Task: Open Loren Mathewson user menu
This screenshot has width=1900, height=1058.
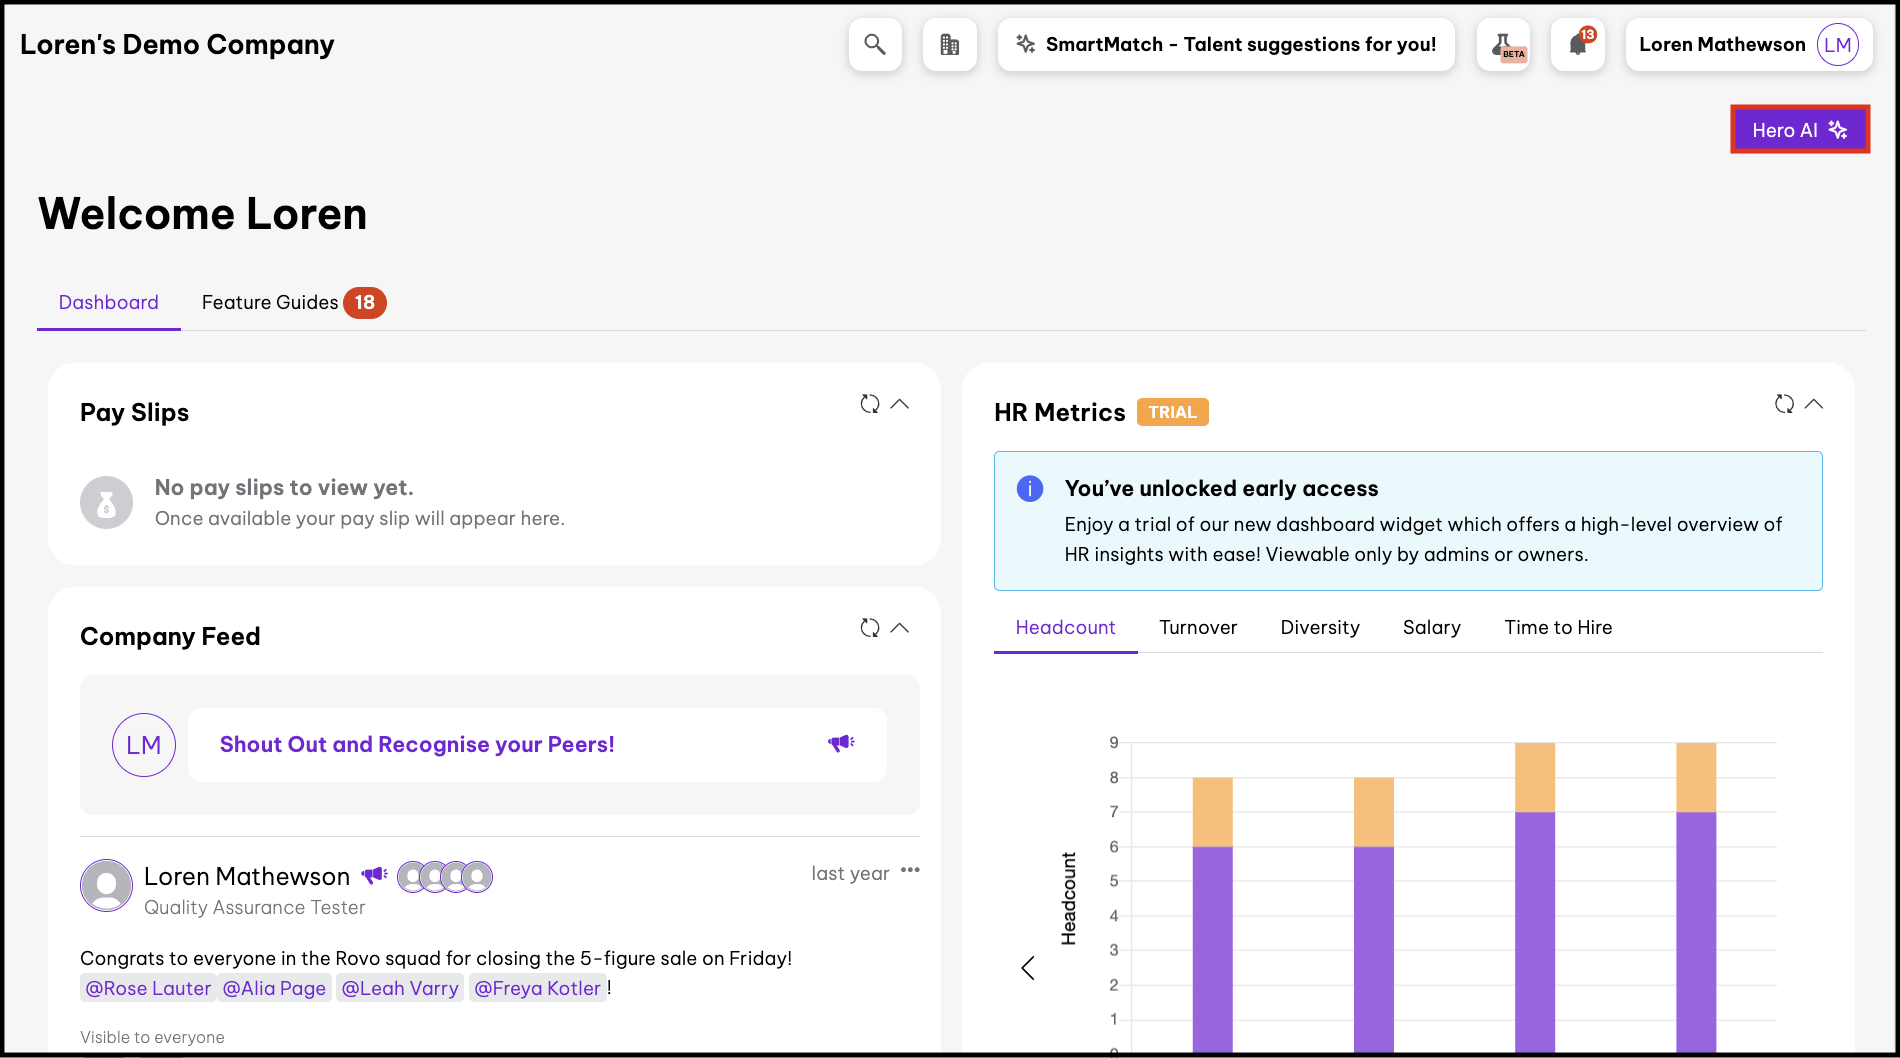Action: click(x=1749, y=45)
